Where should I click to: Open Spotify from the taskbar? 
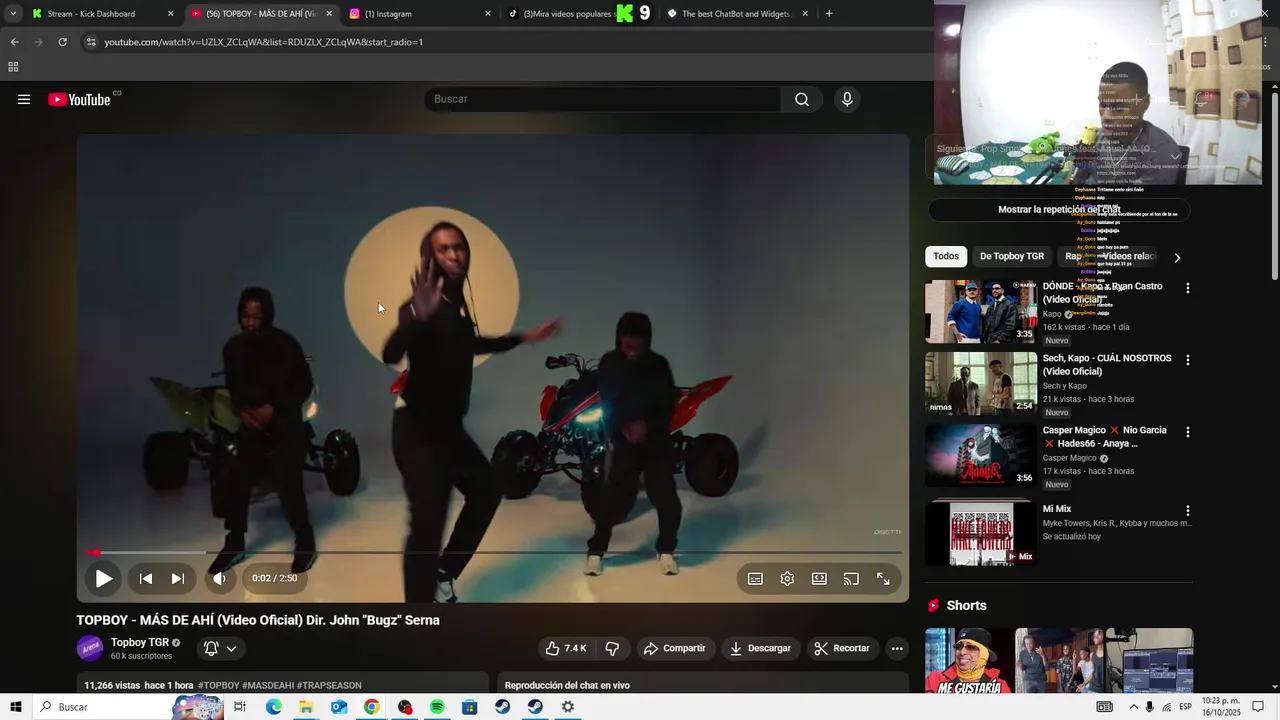click(x=437, y=707)
